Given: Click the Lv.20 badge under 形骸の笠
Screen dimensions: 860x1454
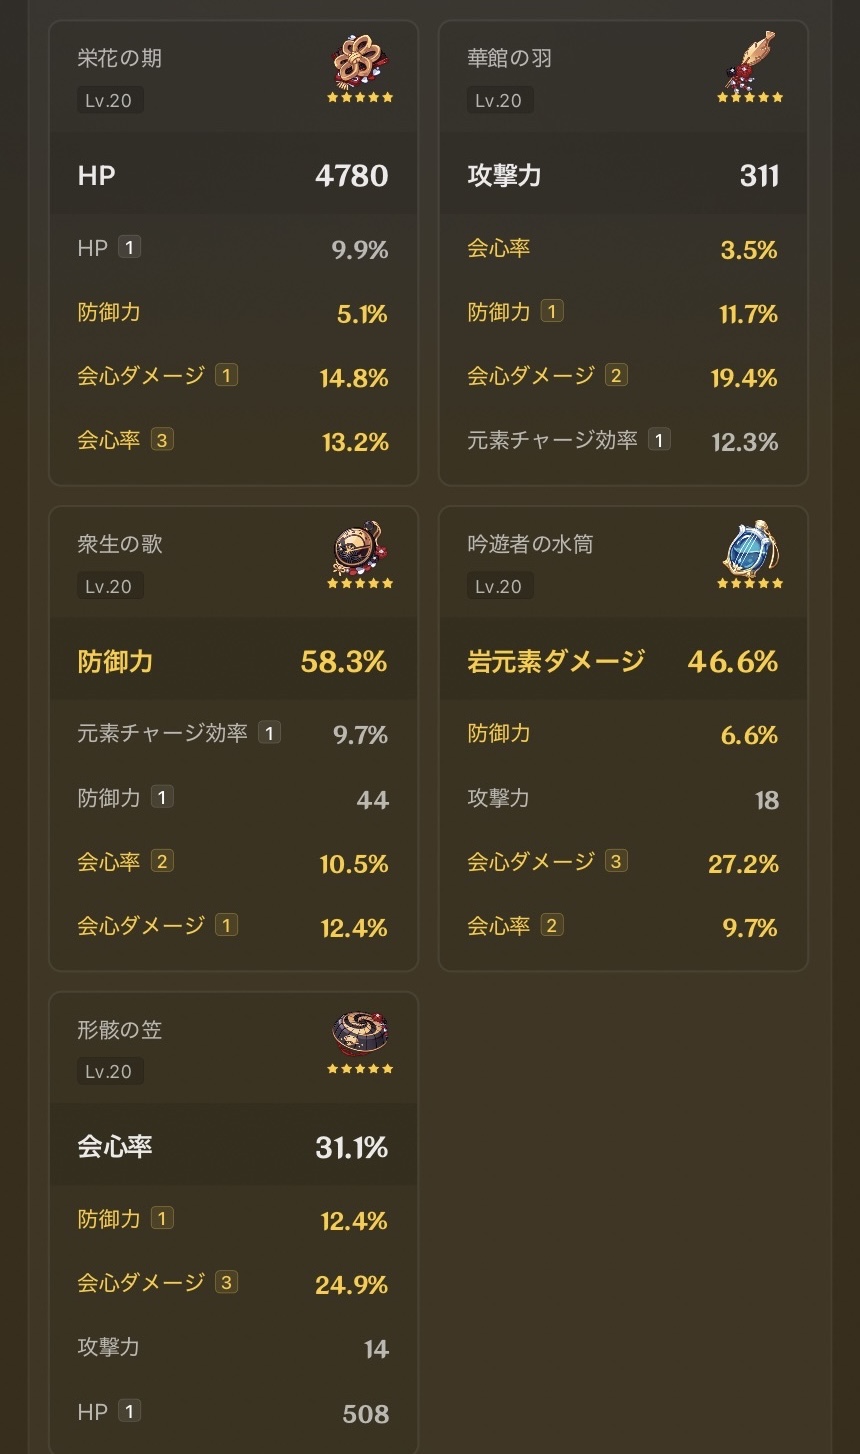Looking at the screenshot, I should (x=109, y=1071).
